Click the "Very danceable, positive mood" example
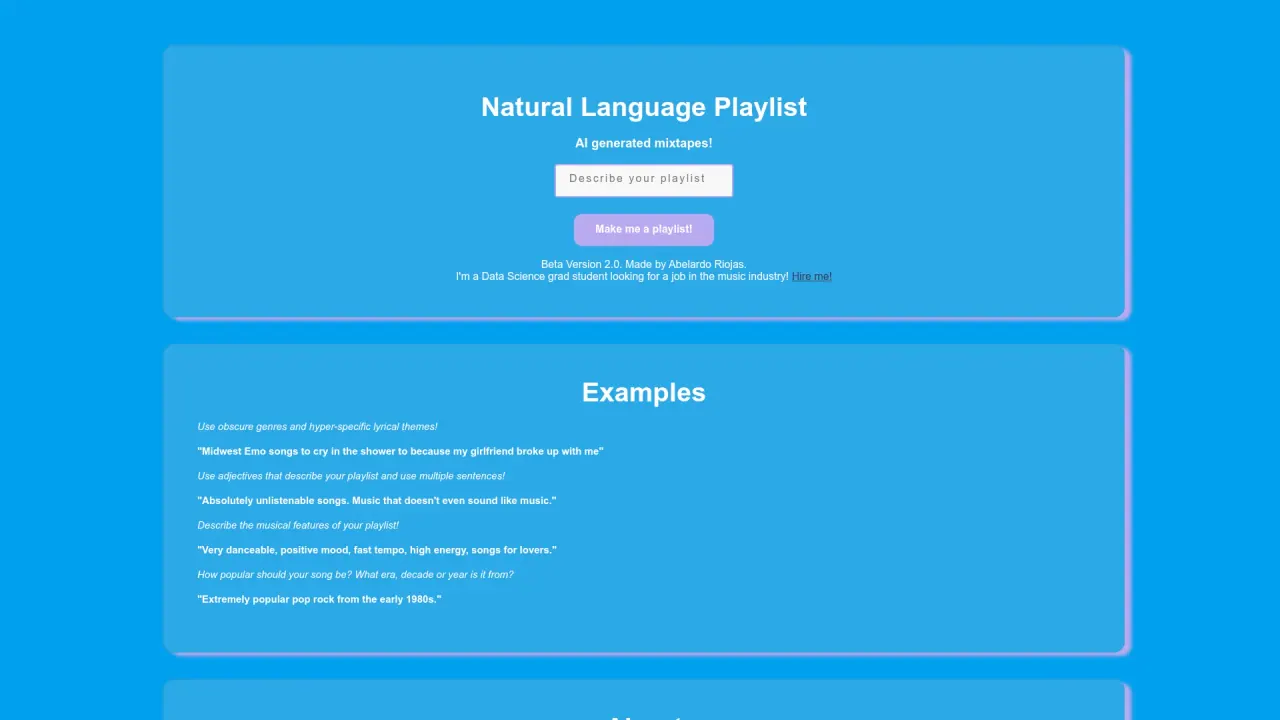 (x=377, y=551)
